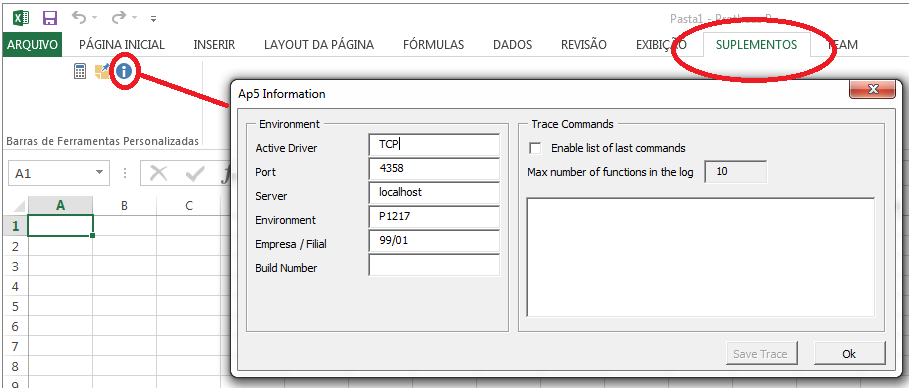
Task: Undo the last action
Action: click(x=79, y=18)
